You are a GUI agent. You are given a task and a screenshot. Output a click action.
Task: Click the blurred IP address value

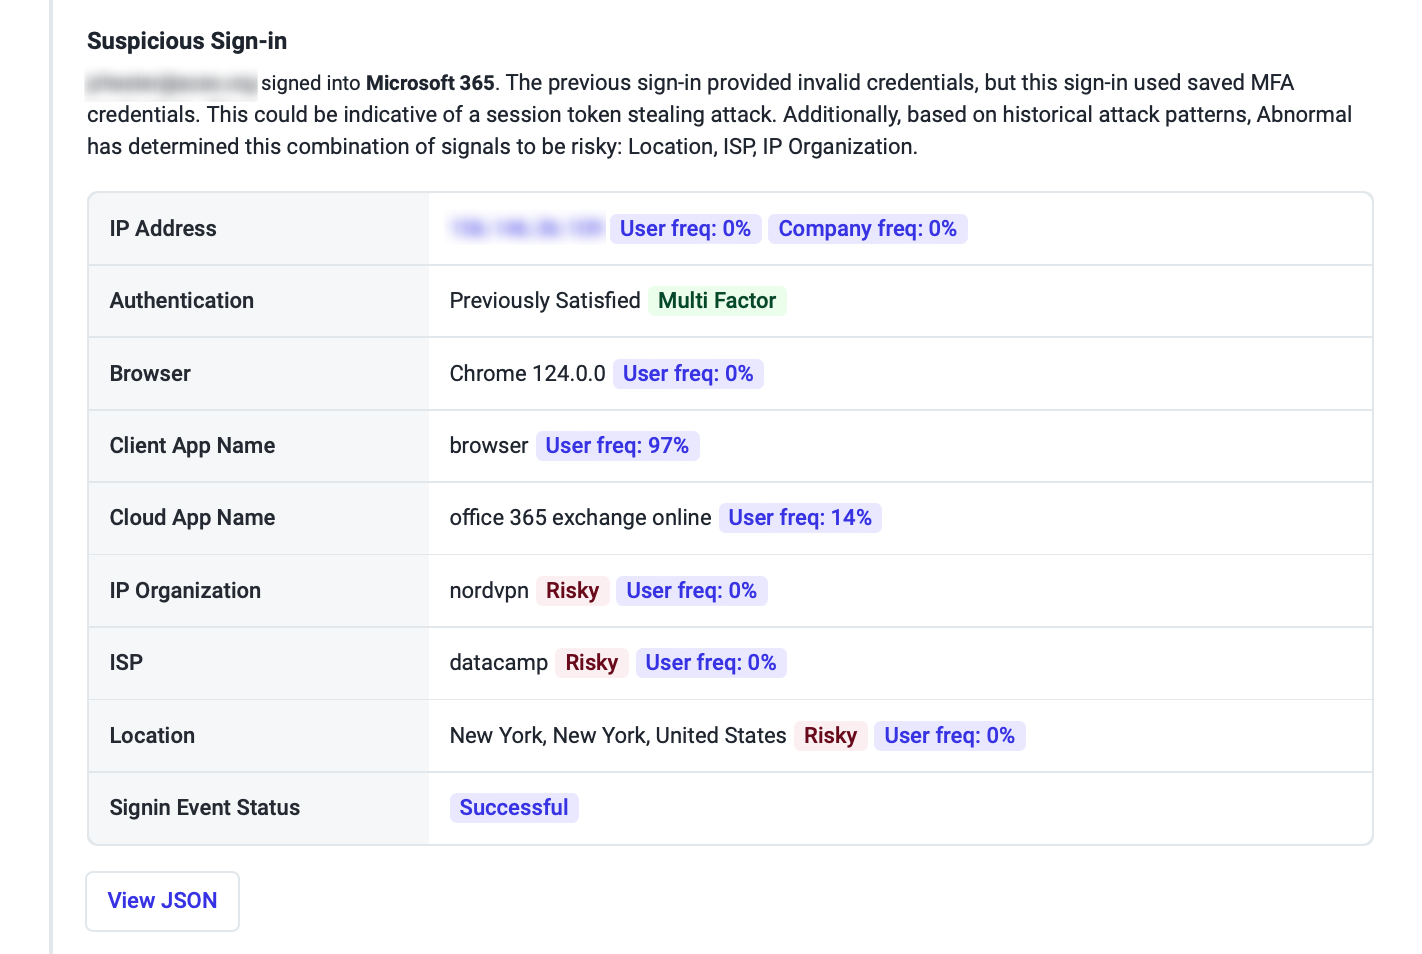tap(527, 229)
